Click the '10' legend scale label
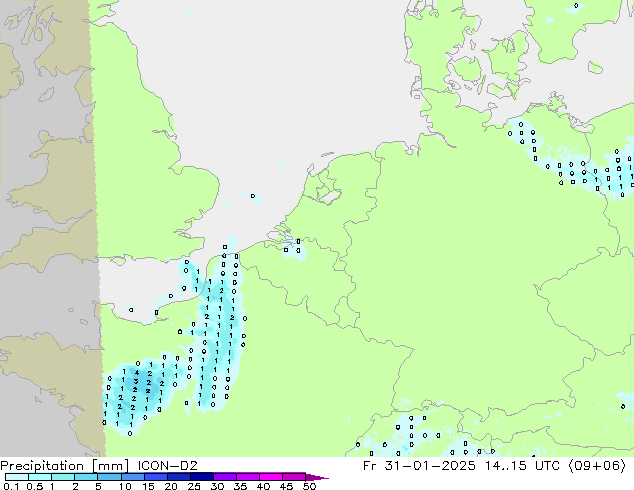 [x=125, y=486]
